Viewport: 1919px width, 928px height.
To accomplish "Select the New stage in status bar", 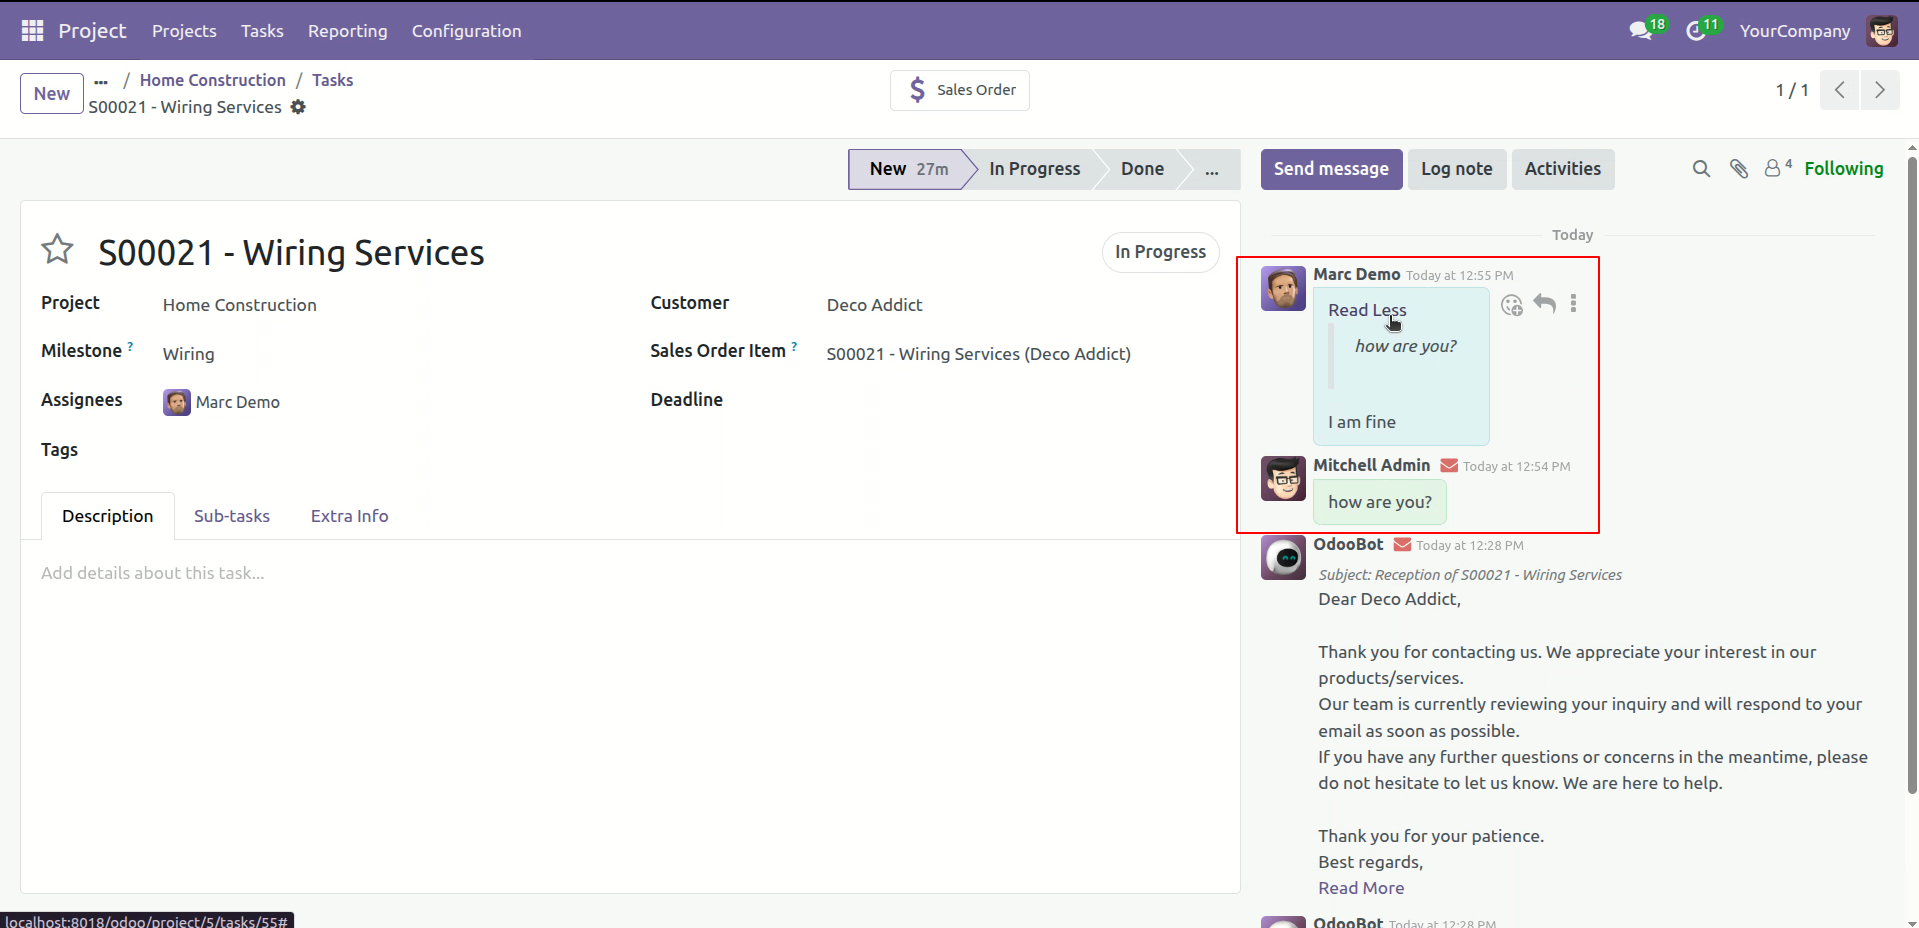I will [908, 169].
